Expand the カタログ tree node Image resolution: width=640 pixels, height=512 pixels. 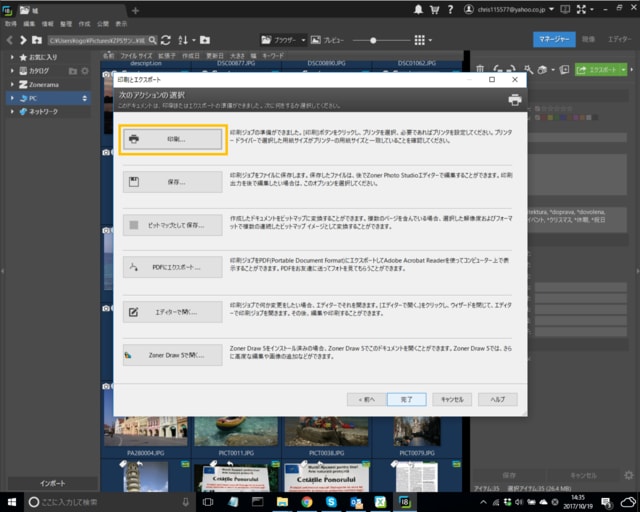click(12, 71)
